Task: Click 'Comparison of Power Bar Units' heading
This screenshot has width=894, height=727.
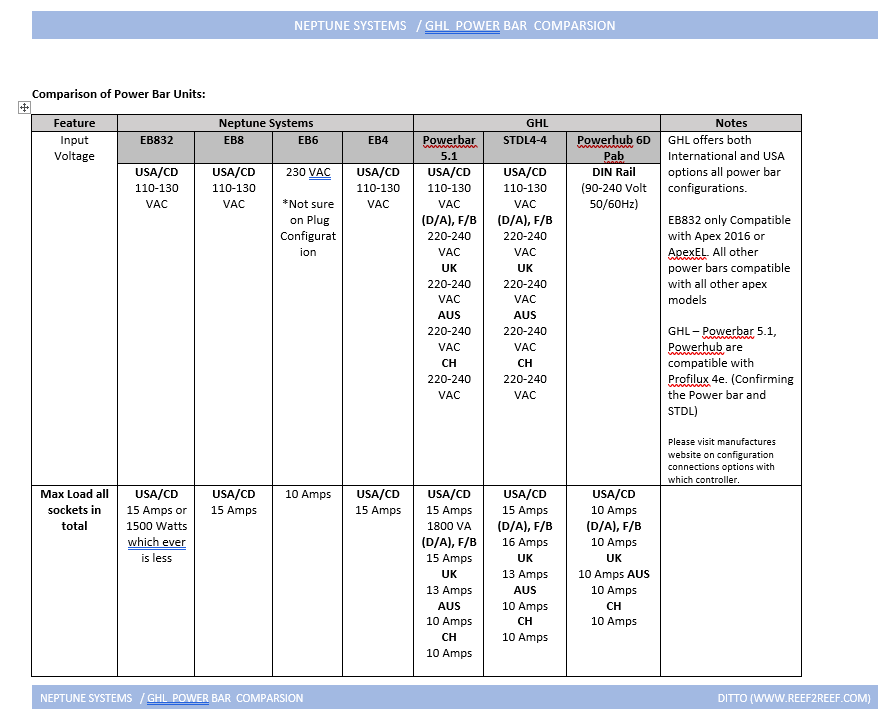Action: click(x=119, y=94)
